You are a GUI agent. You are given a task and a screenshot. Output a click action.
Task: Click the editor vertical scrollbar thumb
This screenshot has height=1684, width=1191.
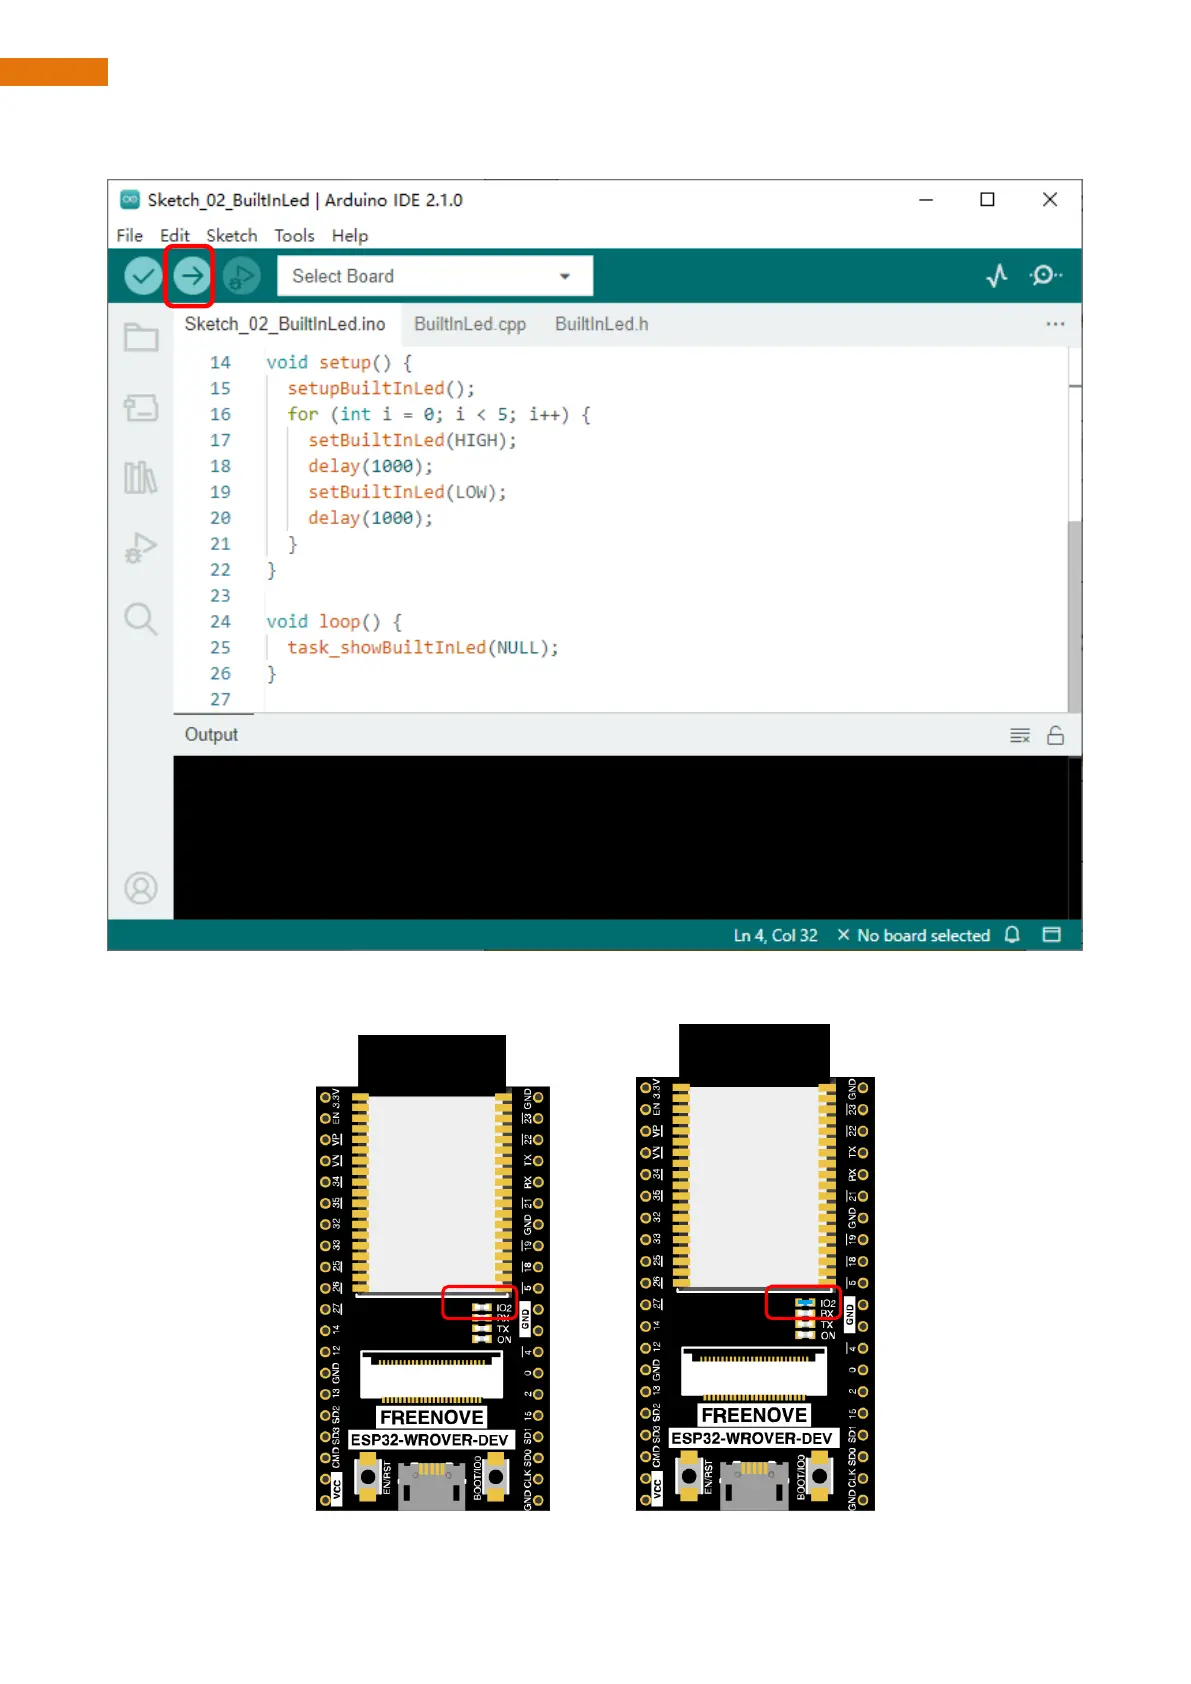click(x=1074, y=615)
